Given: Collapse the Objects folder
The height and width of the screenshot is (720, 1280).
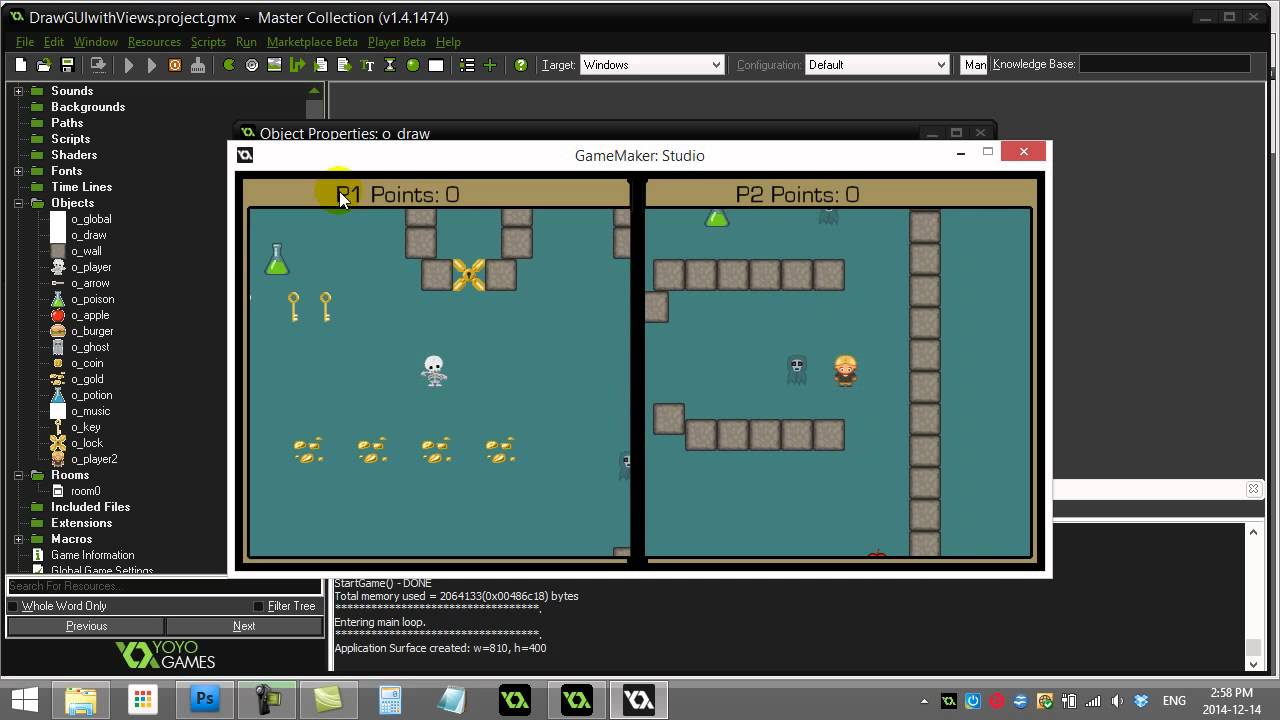Looking at the screenshot, I should coord(18,203).
